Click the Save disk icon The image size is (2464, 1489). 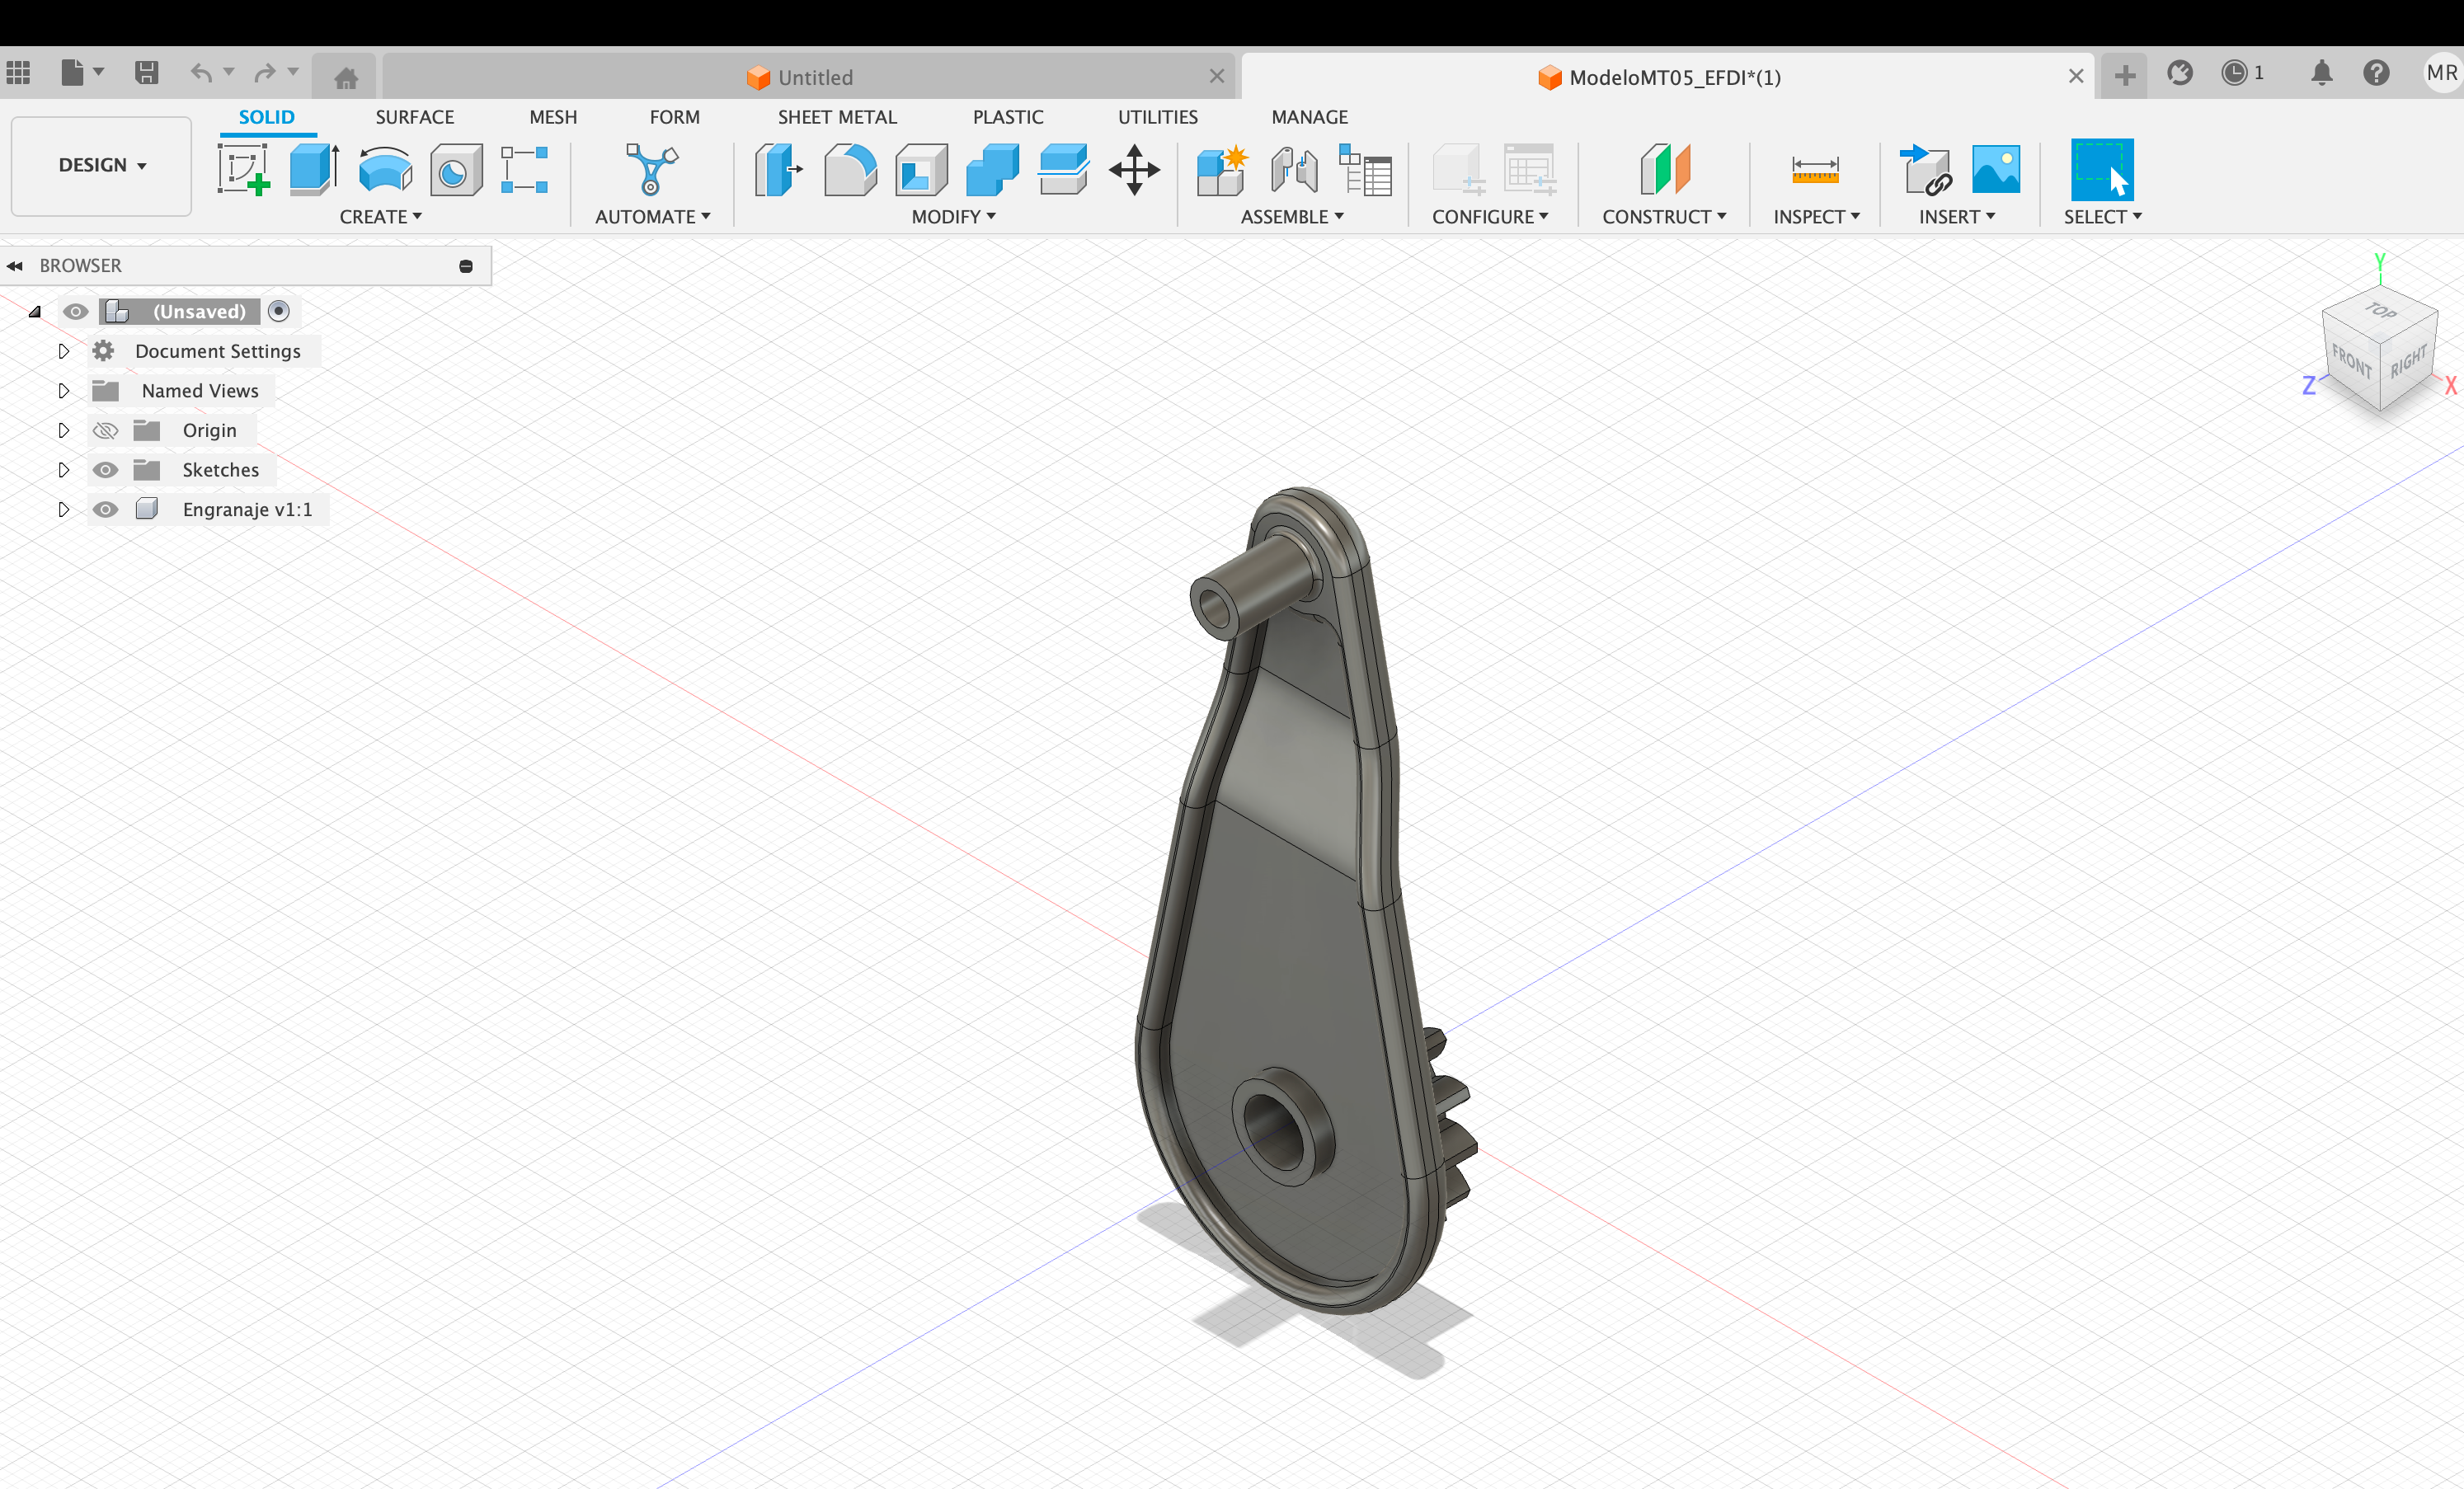coord(146,73)
